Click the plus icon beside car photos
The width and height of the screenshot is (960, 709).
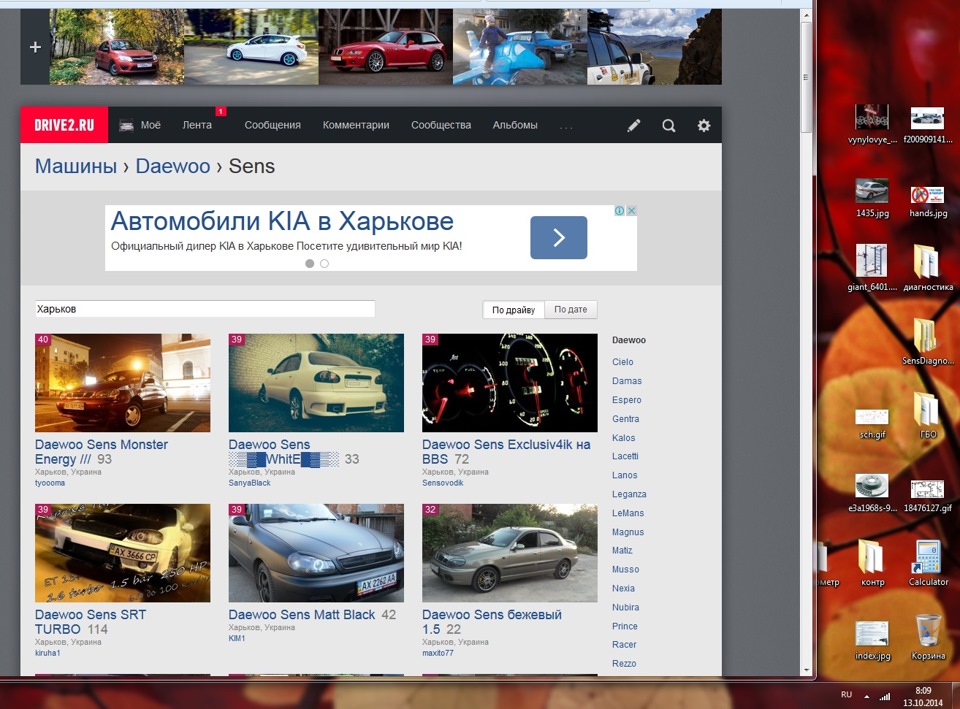[35, 47]
